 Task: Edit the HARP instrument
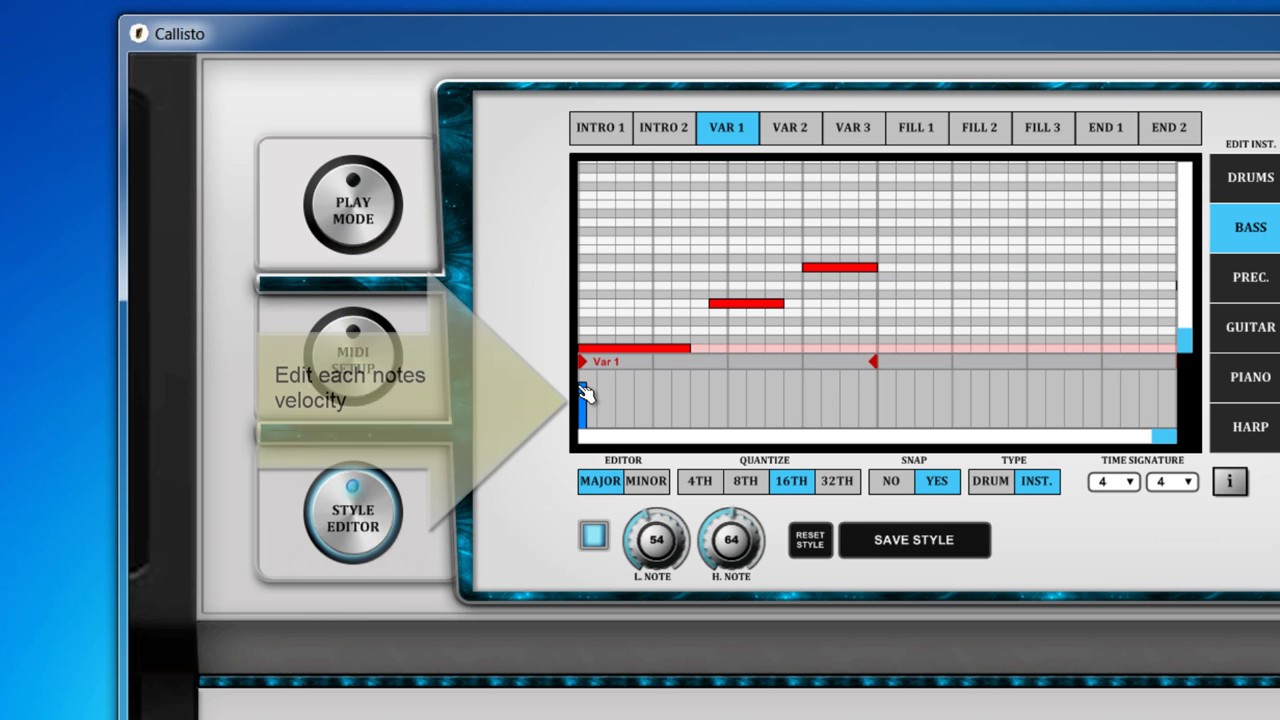click(x=1246, y=427)
